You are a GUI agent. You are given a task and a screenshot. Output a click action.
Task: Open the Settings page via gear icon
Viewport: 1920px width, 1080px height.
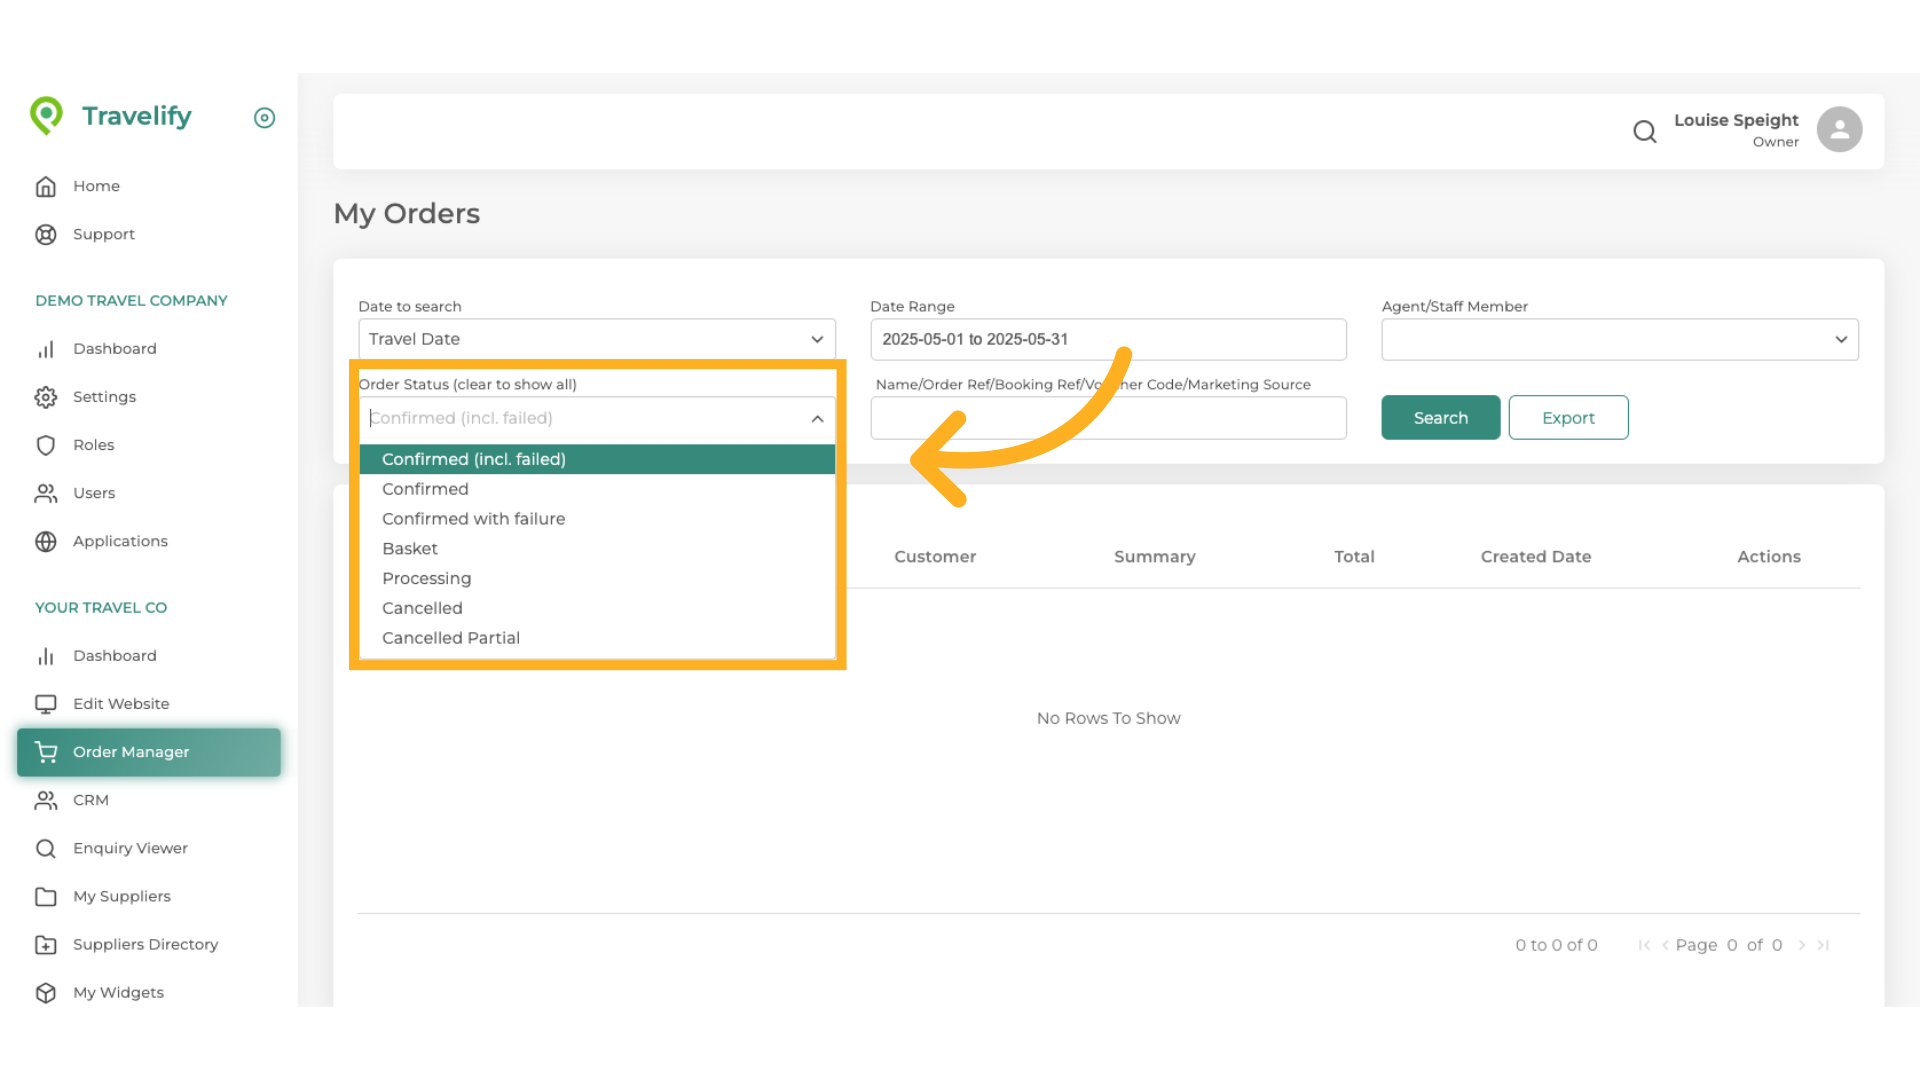[46, 397]
